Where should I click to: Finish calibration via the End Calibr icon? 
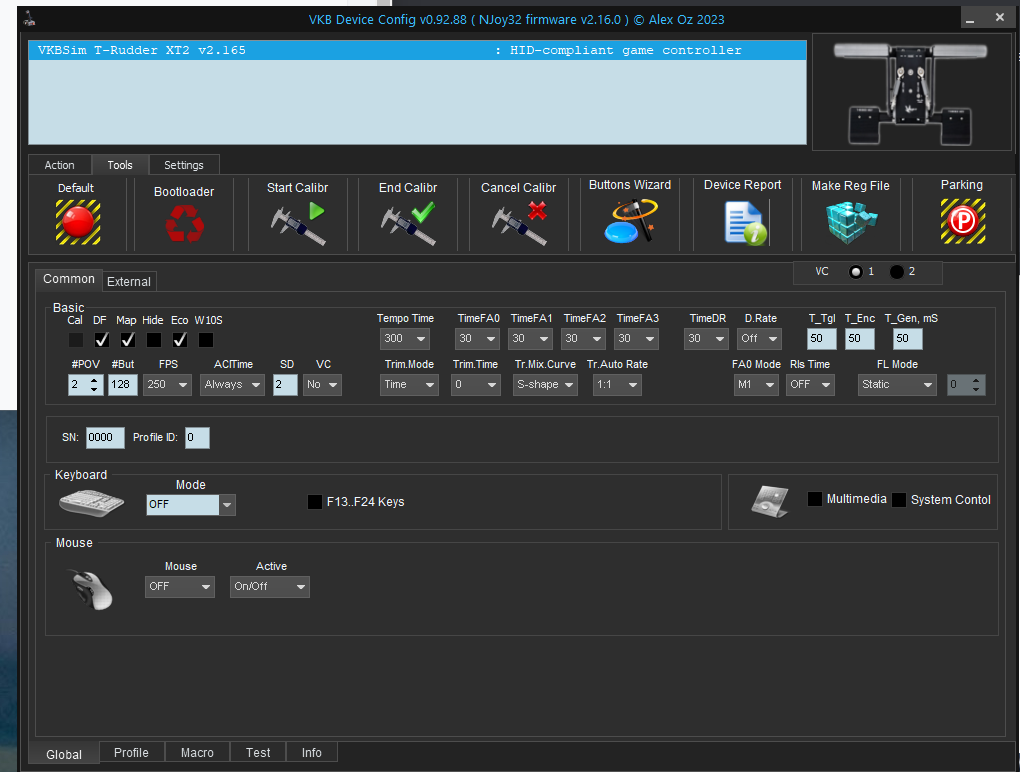[408, 223]
